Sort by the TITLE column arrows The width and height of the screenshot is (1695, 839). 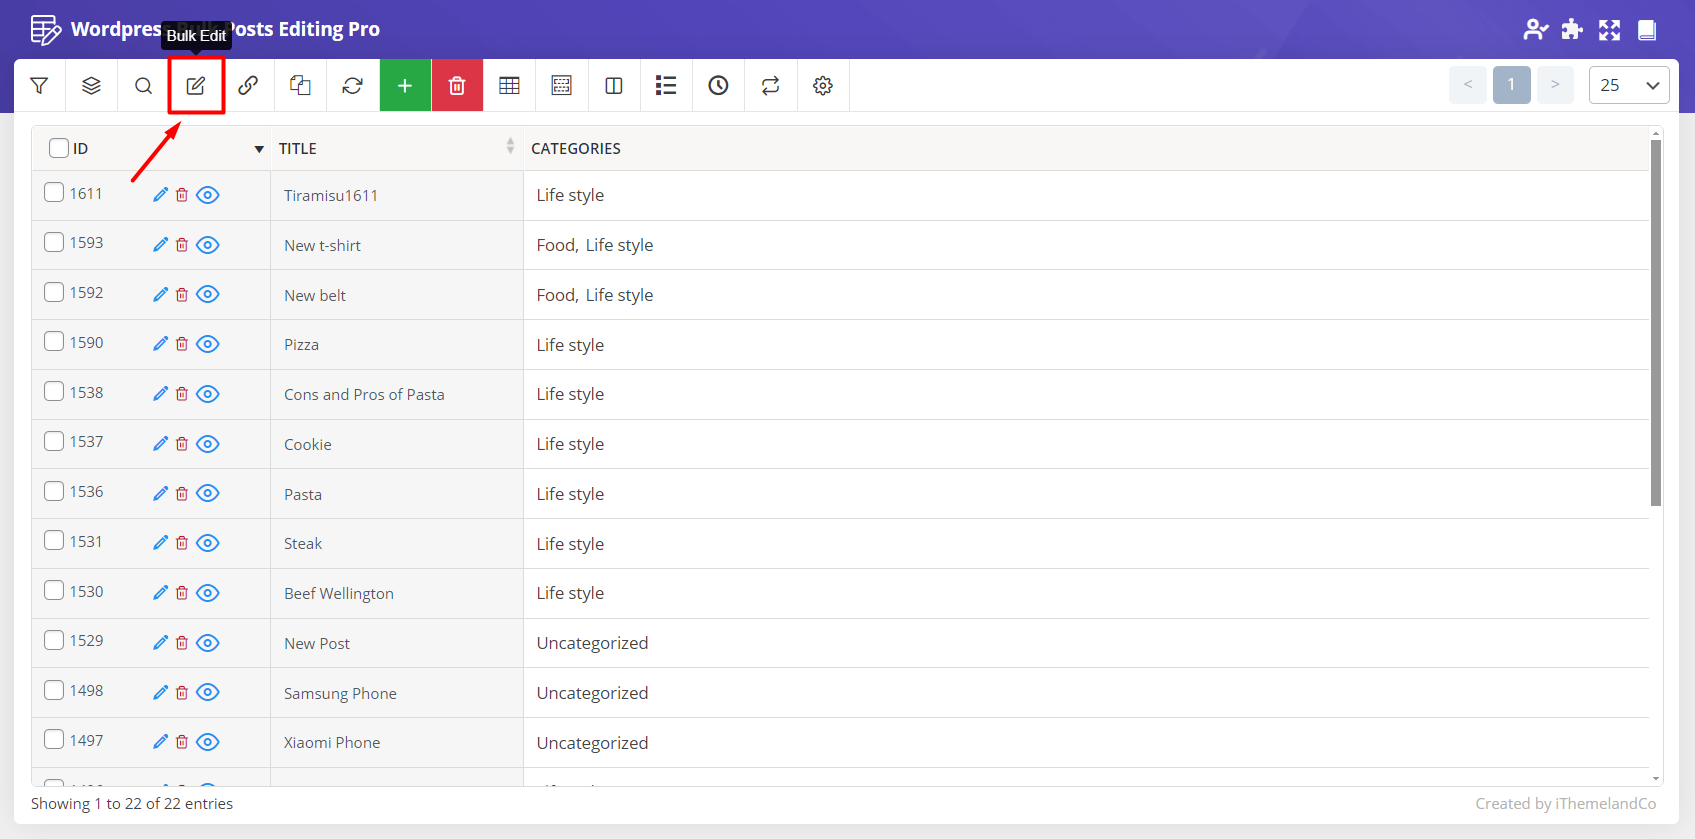[x=510, y=147]
